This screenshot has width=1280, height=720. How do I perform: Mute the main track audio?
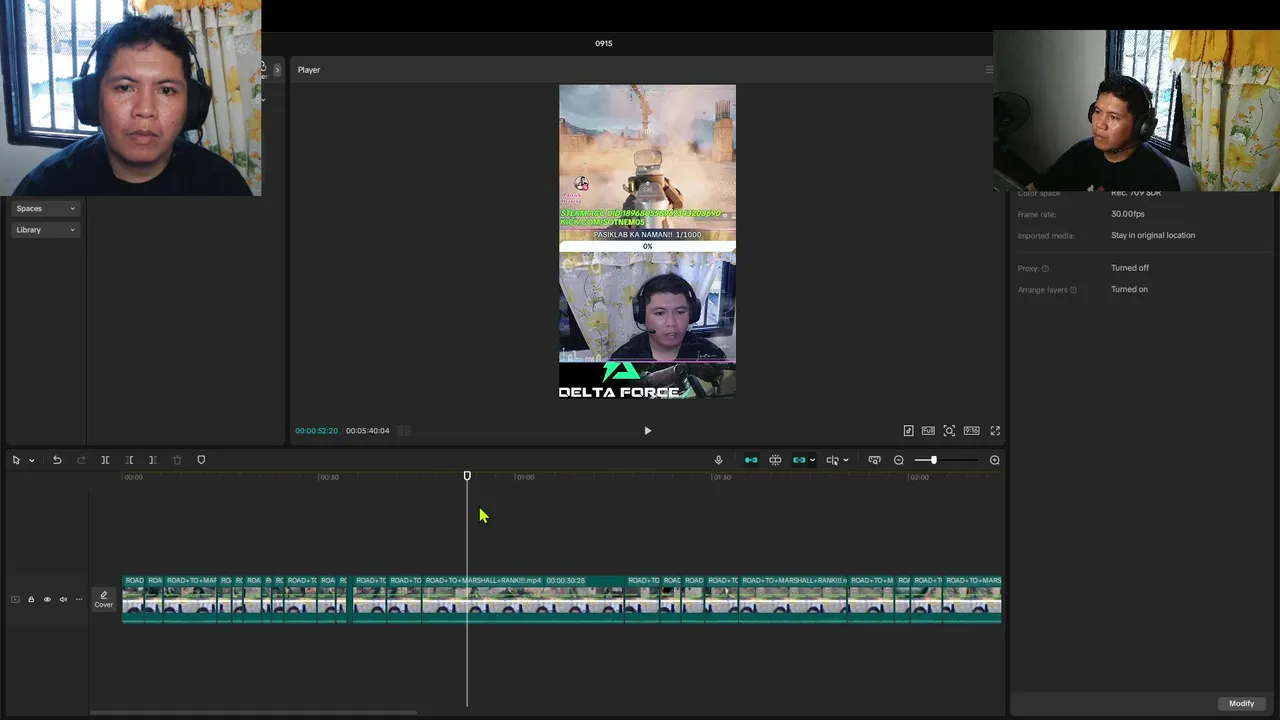click(63, 600)
